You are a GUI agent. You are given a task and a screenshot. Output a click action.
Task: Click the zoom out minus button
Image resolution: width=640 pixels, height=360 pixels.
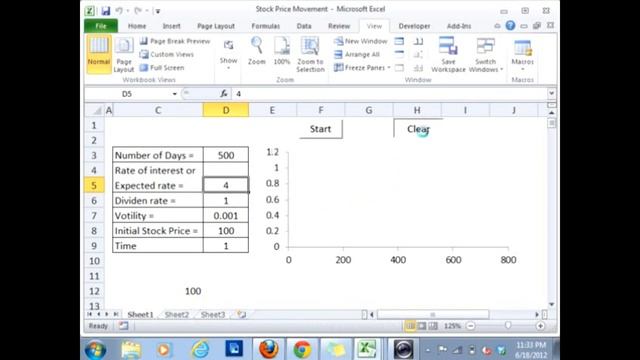click(471, 326)
